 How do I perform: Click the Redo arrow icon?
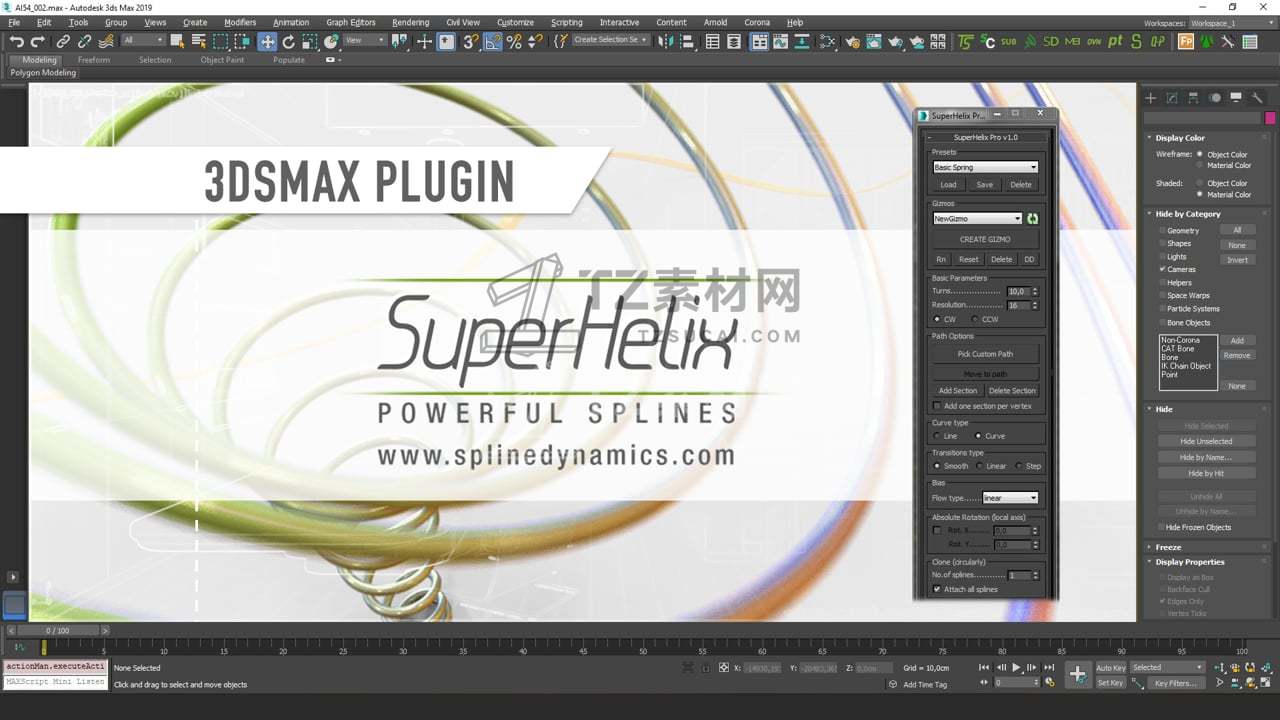pos(38,41)
